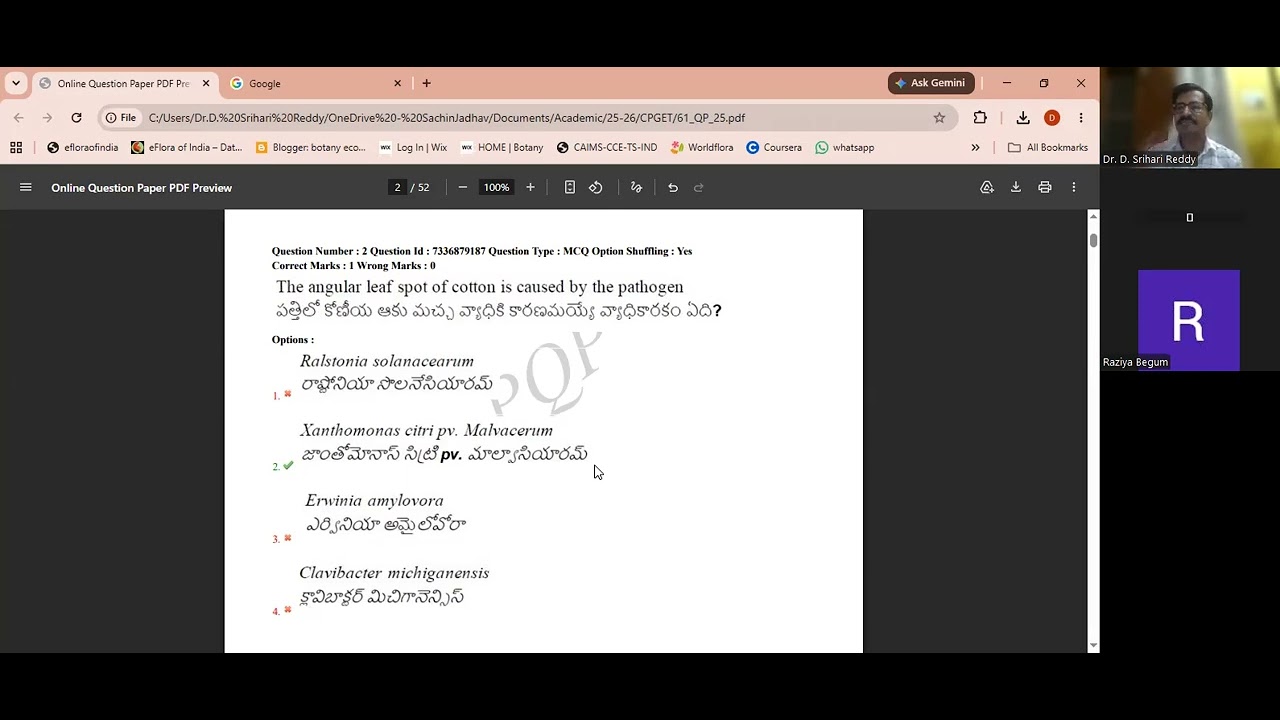1280x720 pixels.
Task: Click the Question Number 2 header line
Action: 482,251
